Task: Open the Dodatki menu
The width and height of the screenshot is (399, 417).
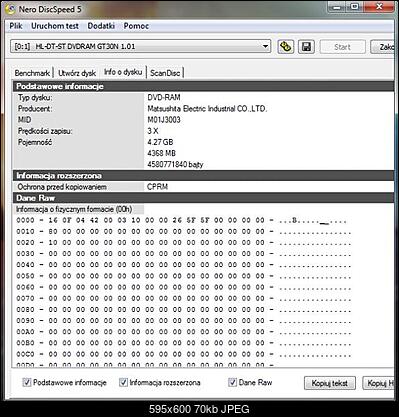Action: [101, 26]
